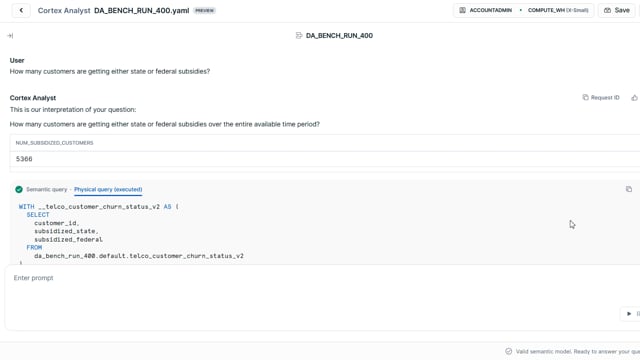Save the semantic model file
The width and height of the screenshot is (640, 360).
click(x=617, y=10)
